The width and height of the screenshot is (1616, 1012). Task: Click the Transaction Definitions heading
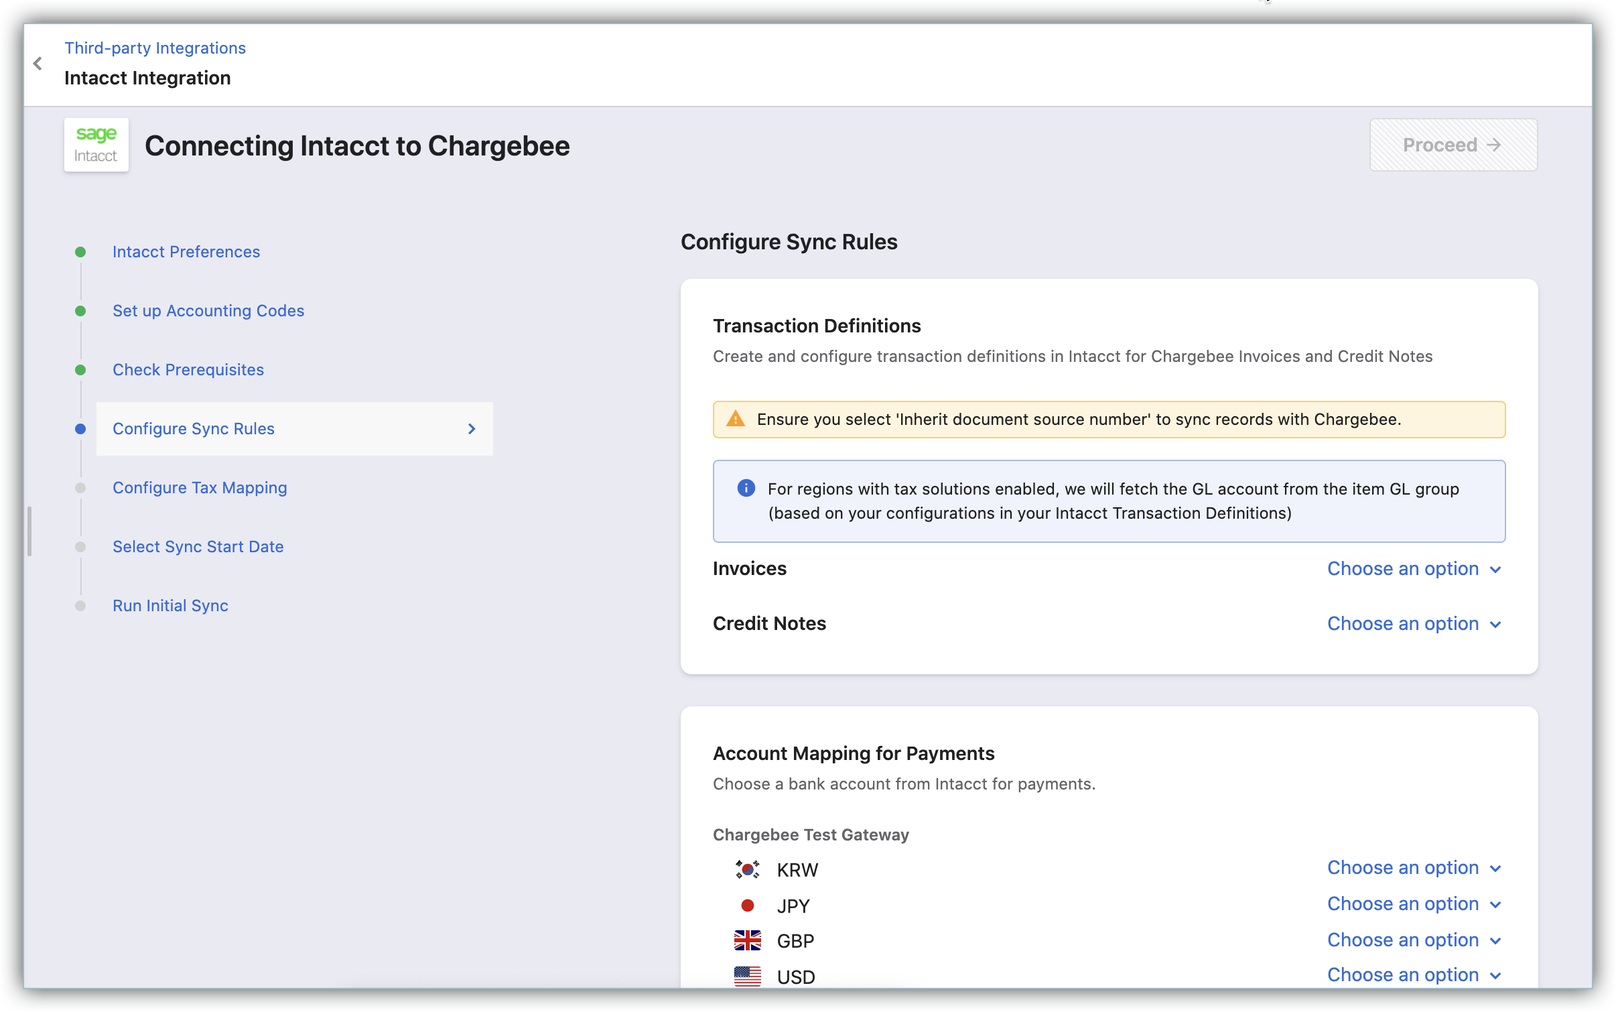pyautogui.click(x=817, y=326)
